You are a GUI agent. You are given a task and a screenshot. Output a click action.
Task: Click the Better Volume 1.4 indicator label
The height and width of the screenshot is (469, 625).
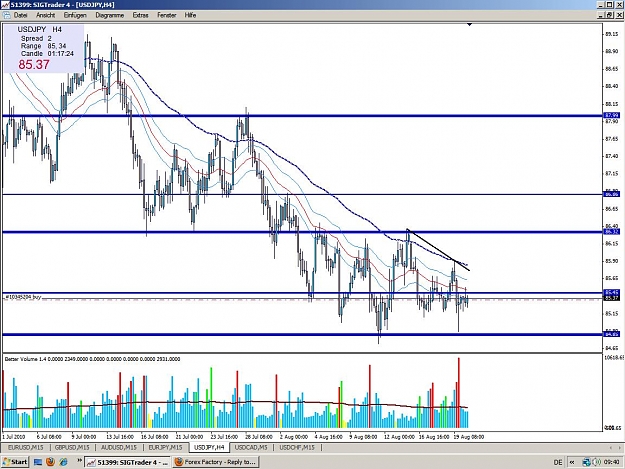[x=92, y=359]
